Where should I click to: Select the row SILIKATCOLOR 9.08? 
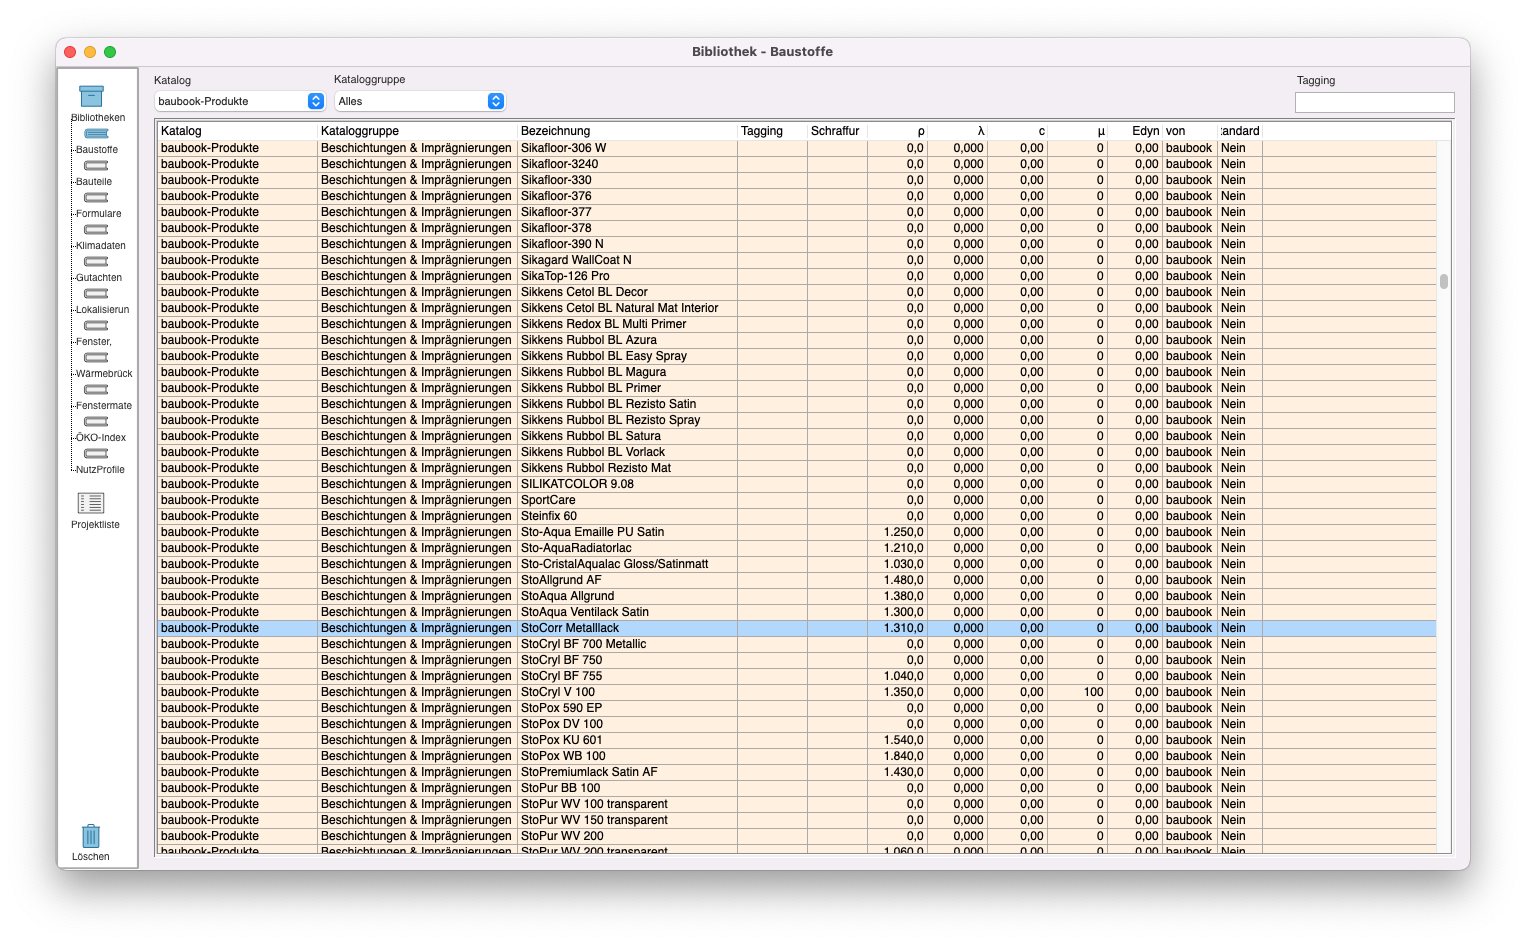(797, 484)
